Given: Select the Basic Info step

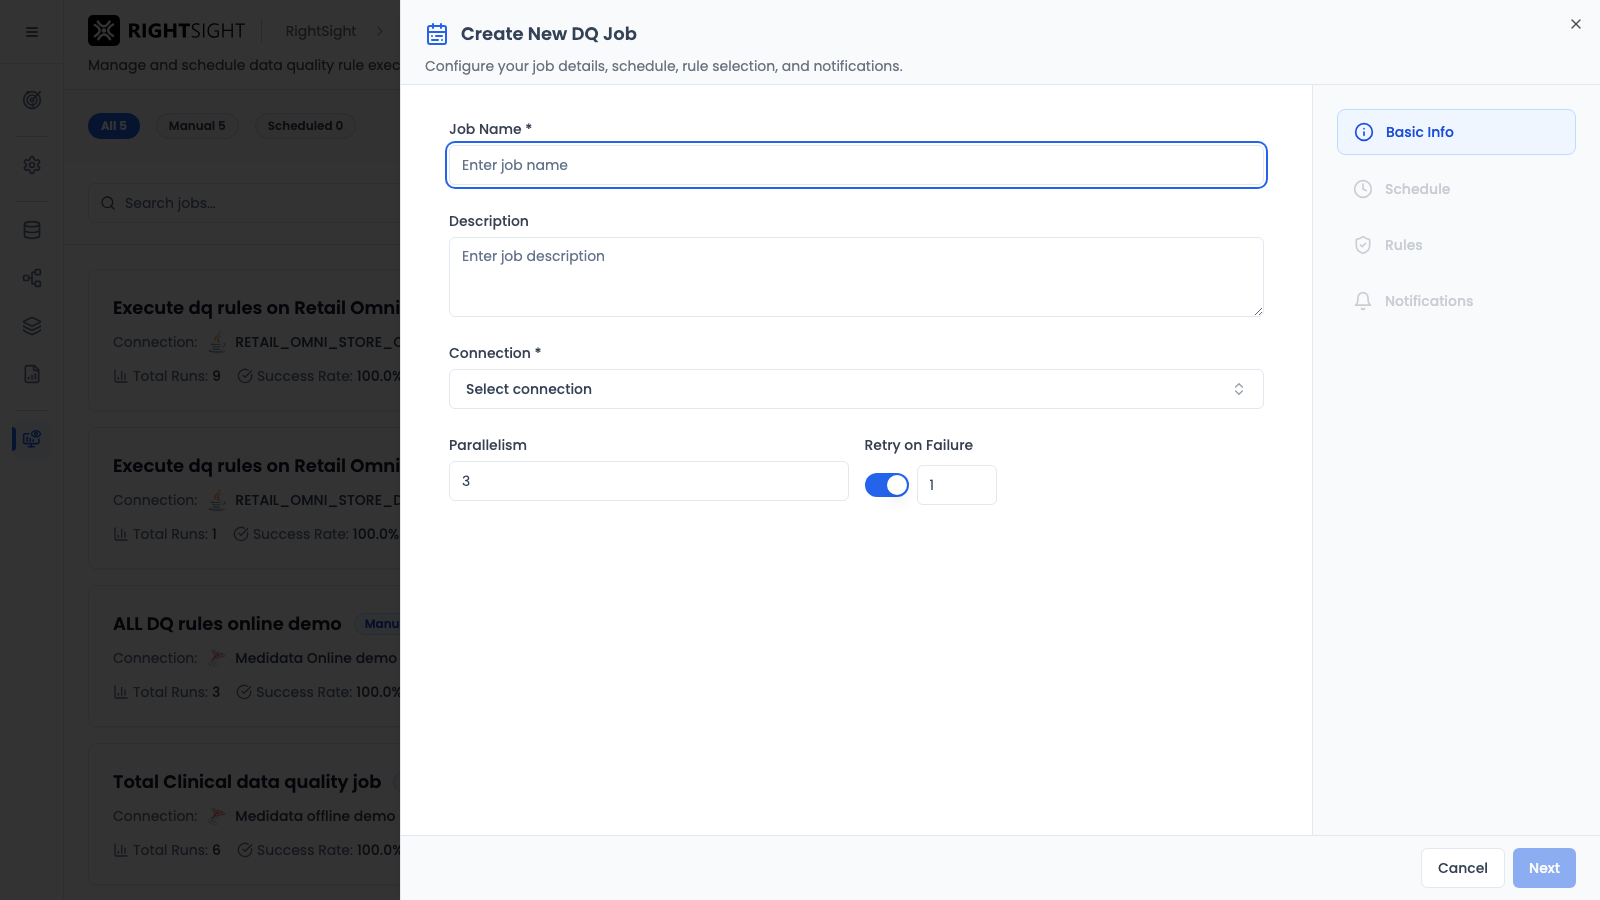Looking at the screenshot, I should [x=1456, y=132].
